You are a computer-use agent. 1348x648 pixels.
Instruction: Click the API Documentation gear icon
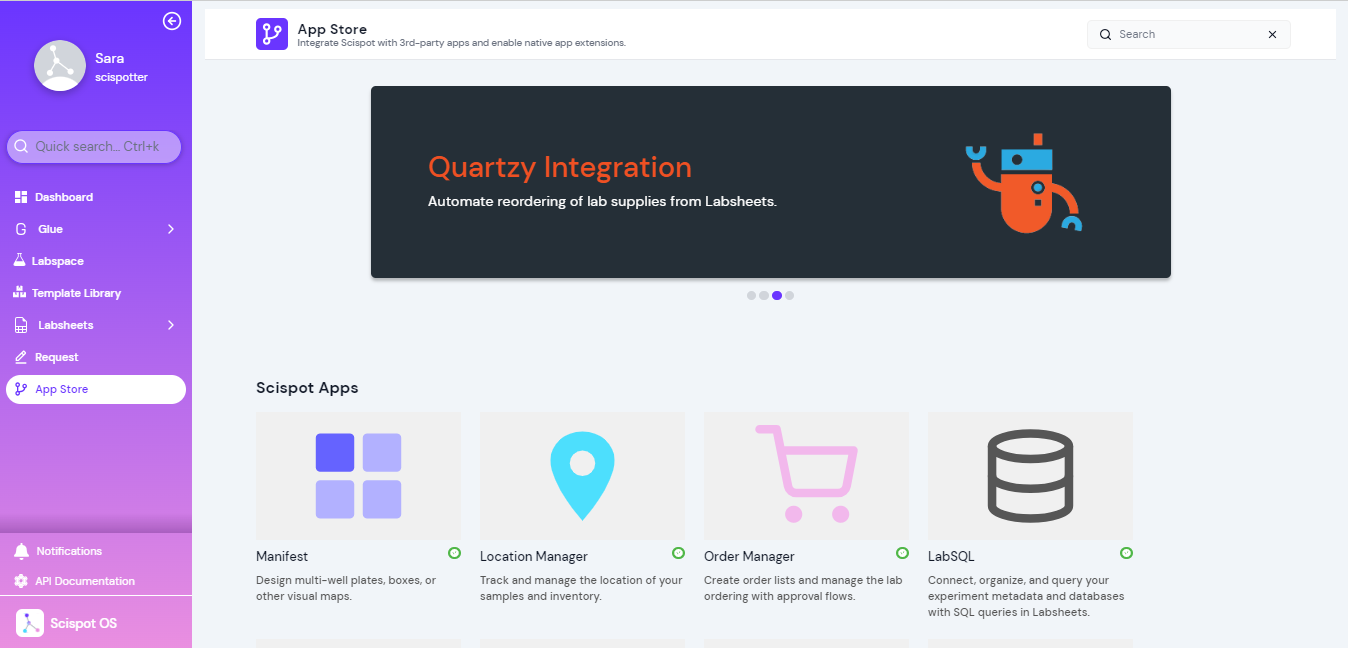[x=21, y=581]
